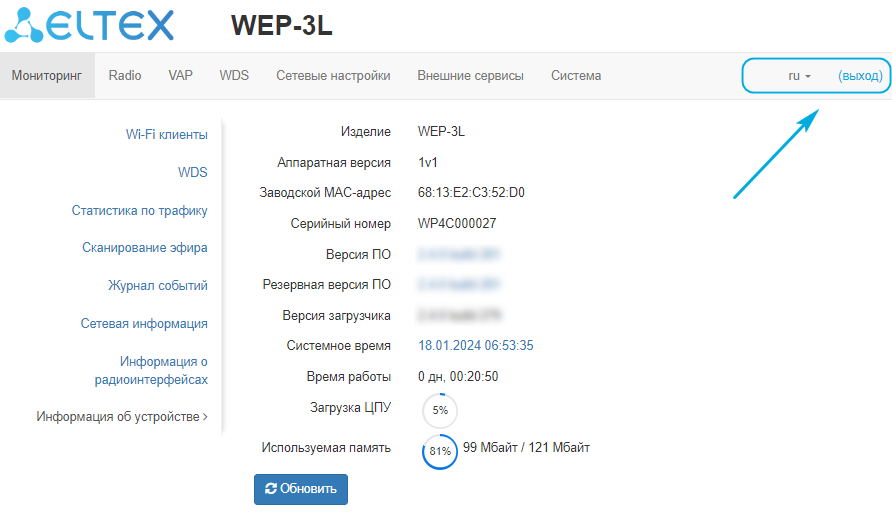Open Сетевые настройки tab

pos(333,76)
